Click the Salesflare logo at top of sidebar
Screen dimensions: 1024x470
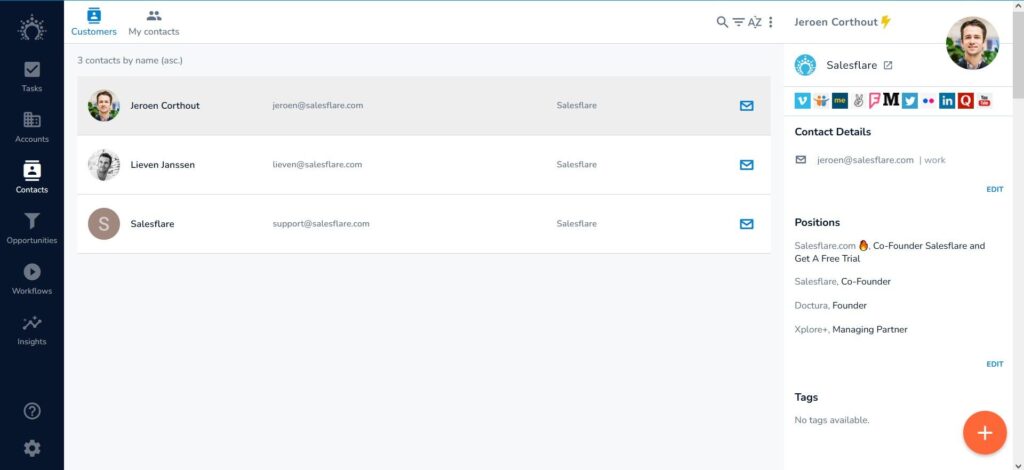coord(31,28)
